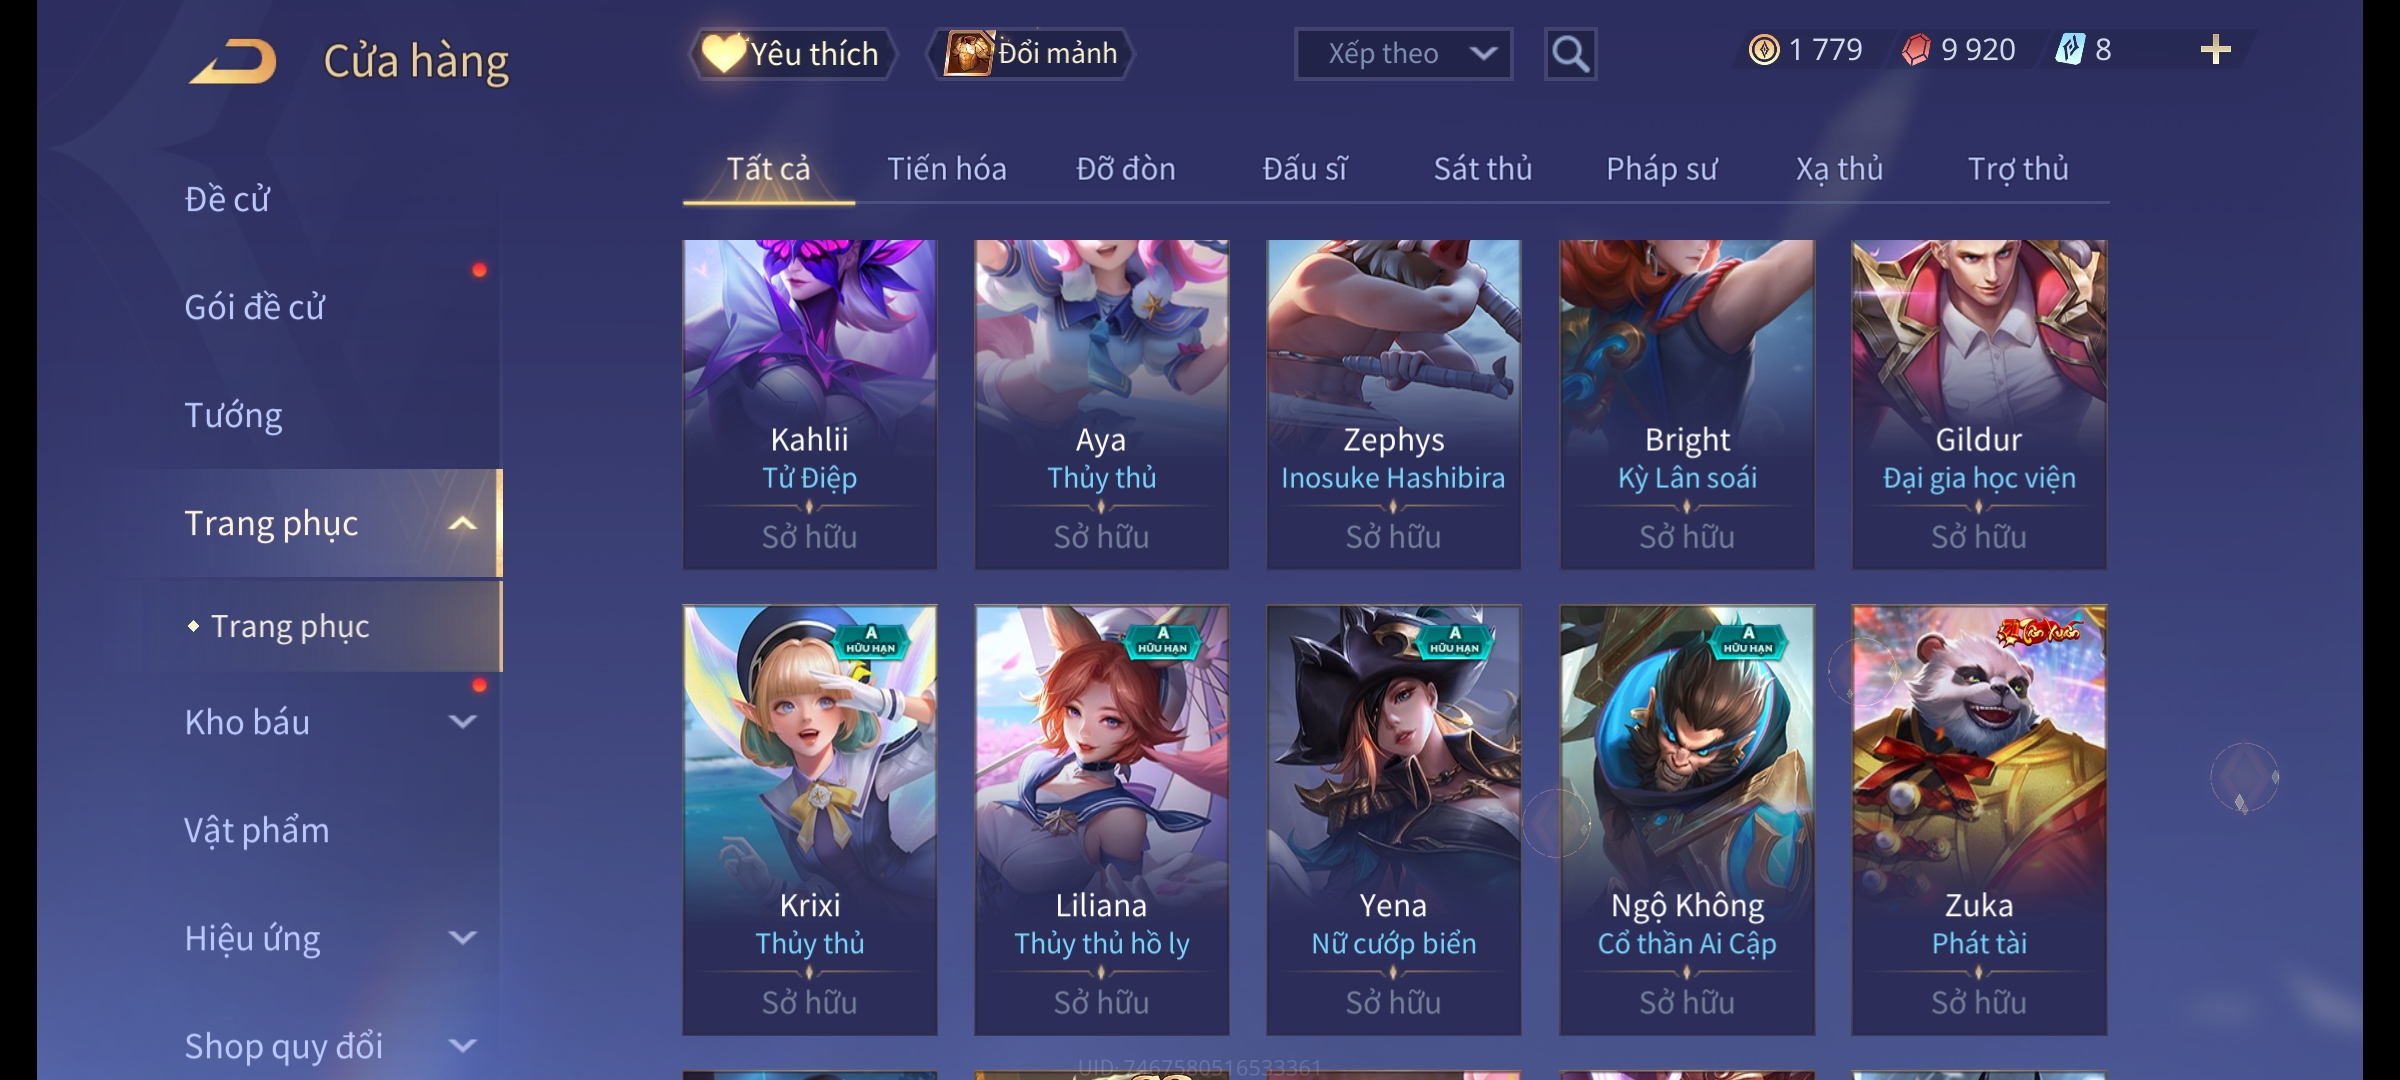Viewport: 2400px width, 1080px height.
Task: Click the blue voucher ticket icon
Action: pyautogui.click(x=2069, y=50)
